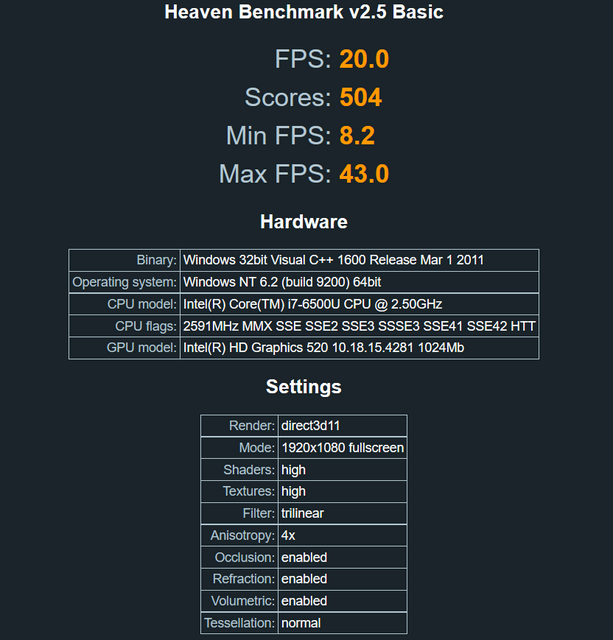Click the CPU flags value cell
The height and width of the screenshot is (640, 613).
359,326
